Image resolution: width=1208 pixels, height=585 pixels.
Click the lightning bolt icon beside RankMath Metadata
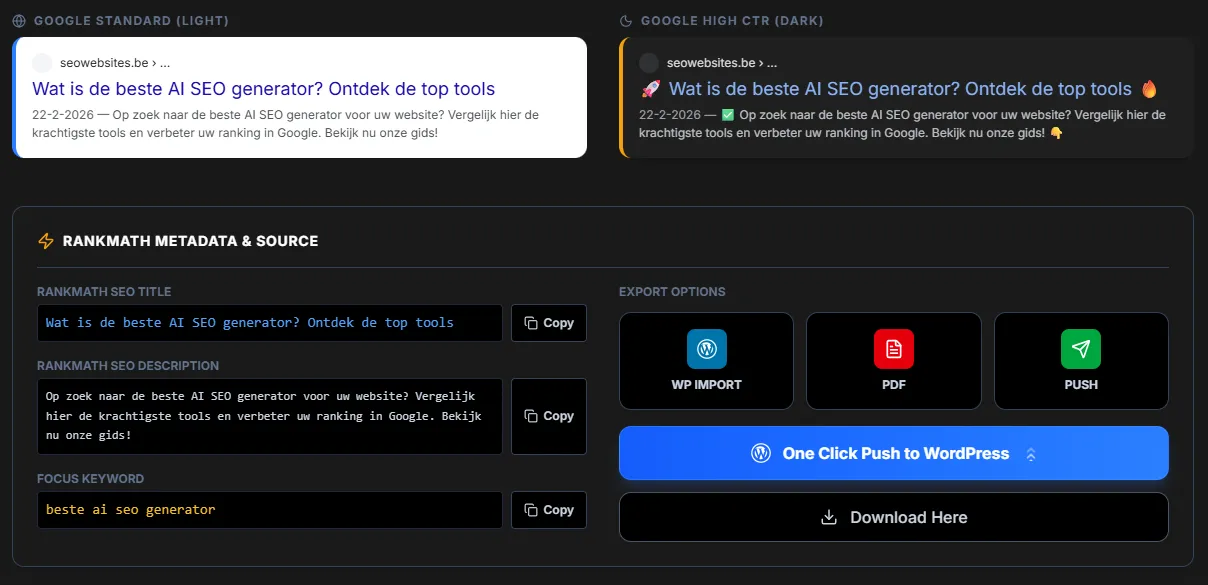[x=46, y=241]
